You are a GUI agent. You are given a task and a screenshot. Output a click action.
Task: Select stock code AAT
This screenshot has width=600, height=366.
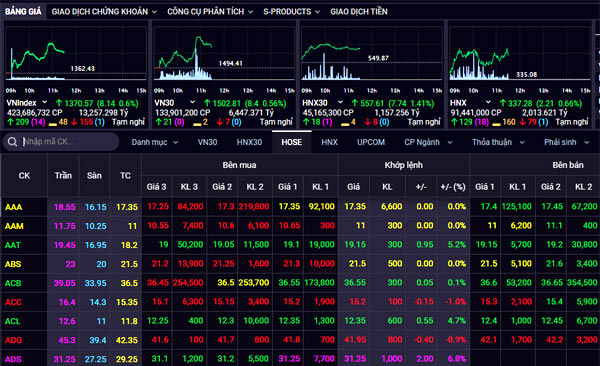13,245
